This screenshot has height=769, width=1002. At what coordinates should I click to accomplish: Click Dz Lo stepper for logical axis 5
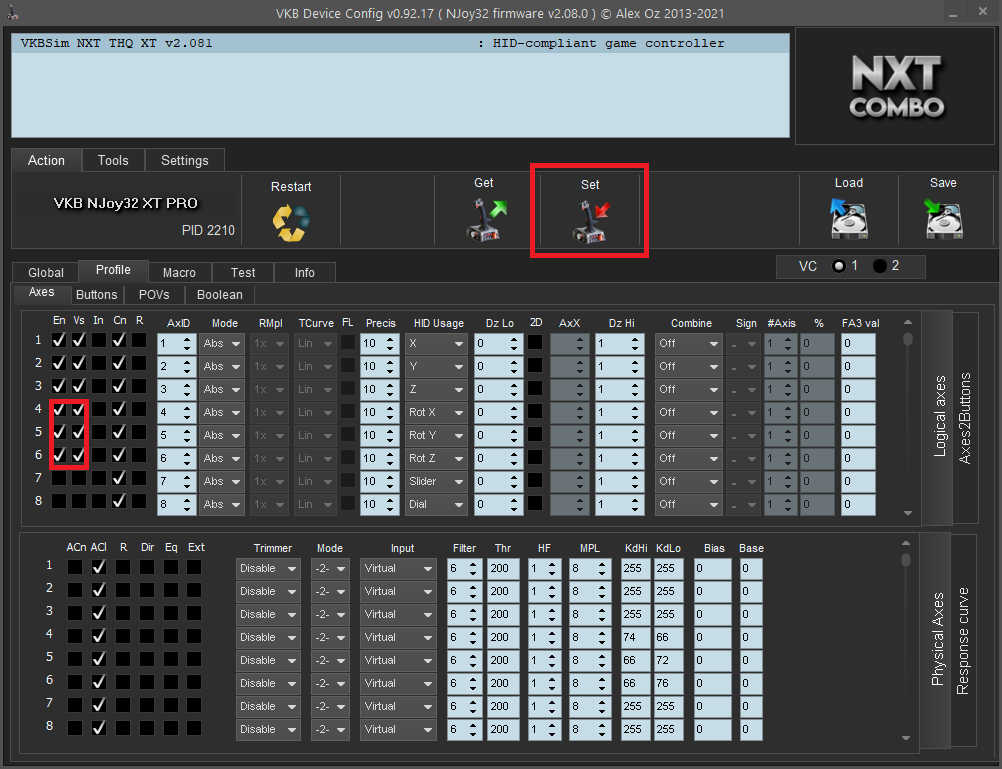pyautogui.click(x=514, y=436)
